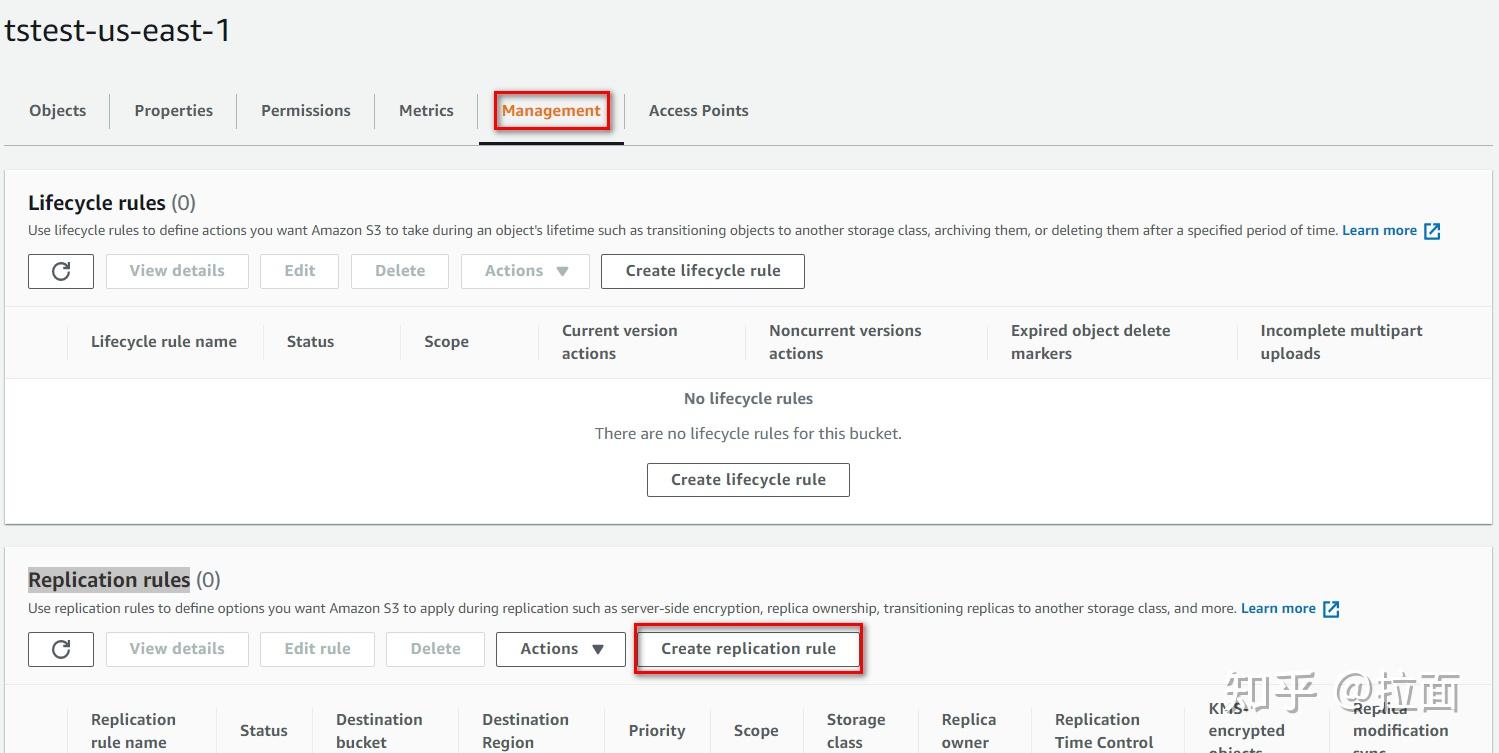1499x753 pixels.
Task: Click View details in the Lifecycle rules toolbar
Action: coord(177,270)
